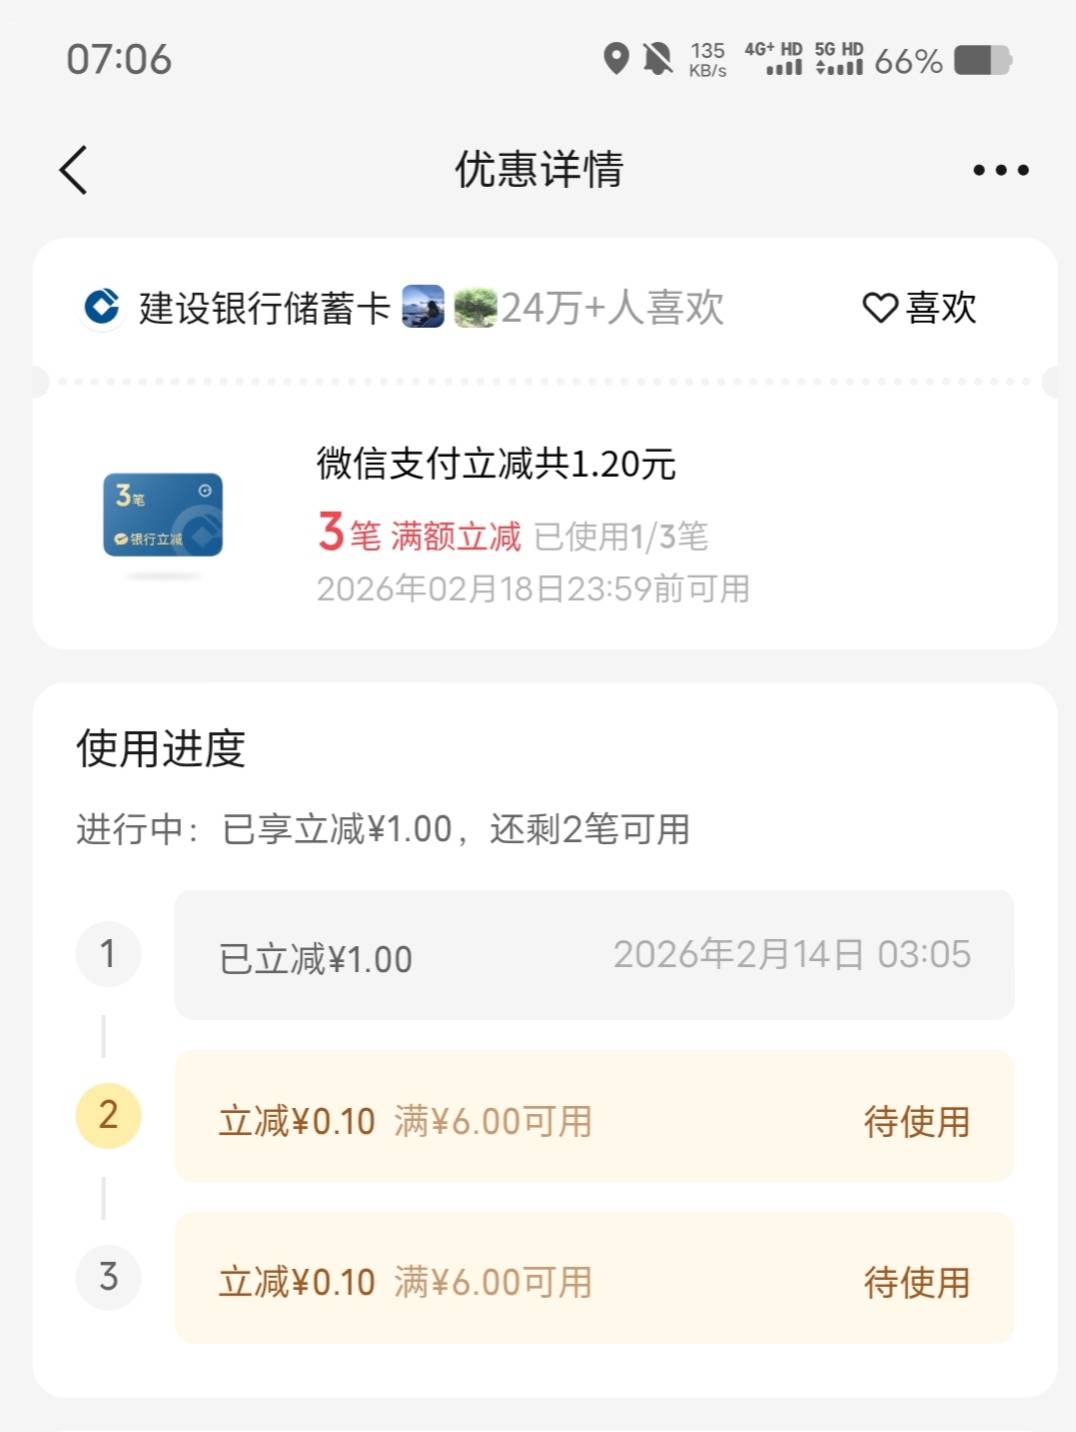Tap the location icon in status bar
The height and width of the screenshot is (1432, 1076).
[x=616, y=59]
